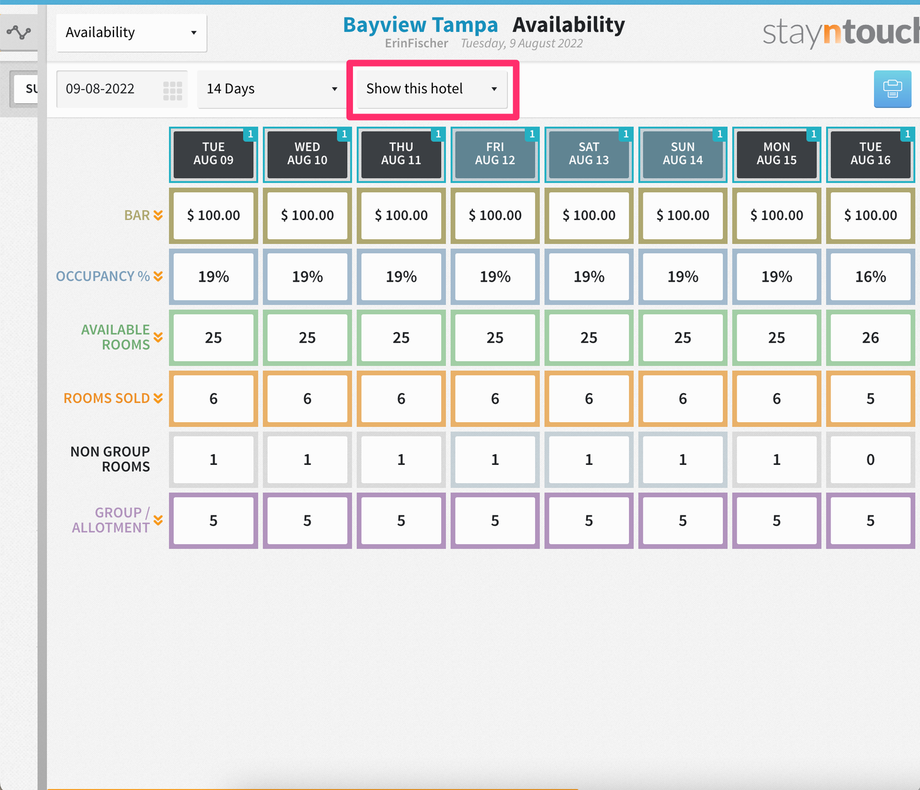Expand the Occupancy % row chevron
The width and height of the screenshot is (920, 790).
(x=158, y=276)
